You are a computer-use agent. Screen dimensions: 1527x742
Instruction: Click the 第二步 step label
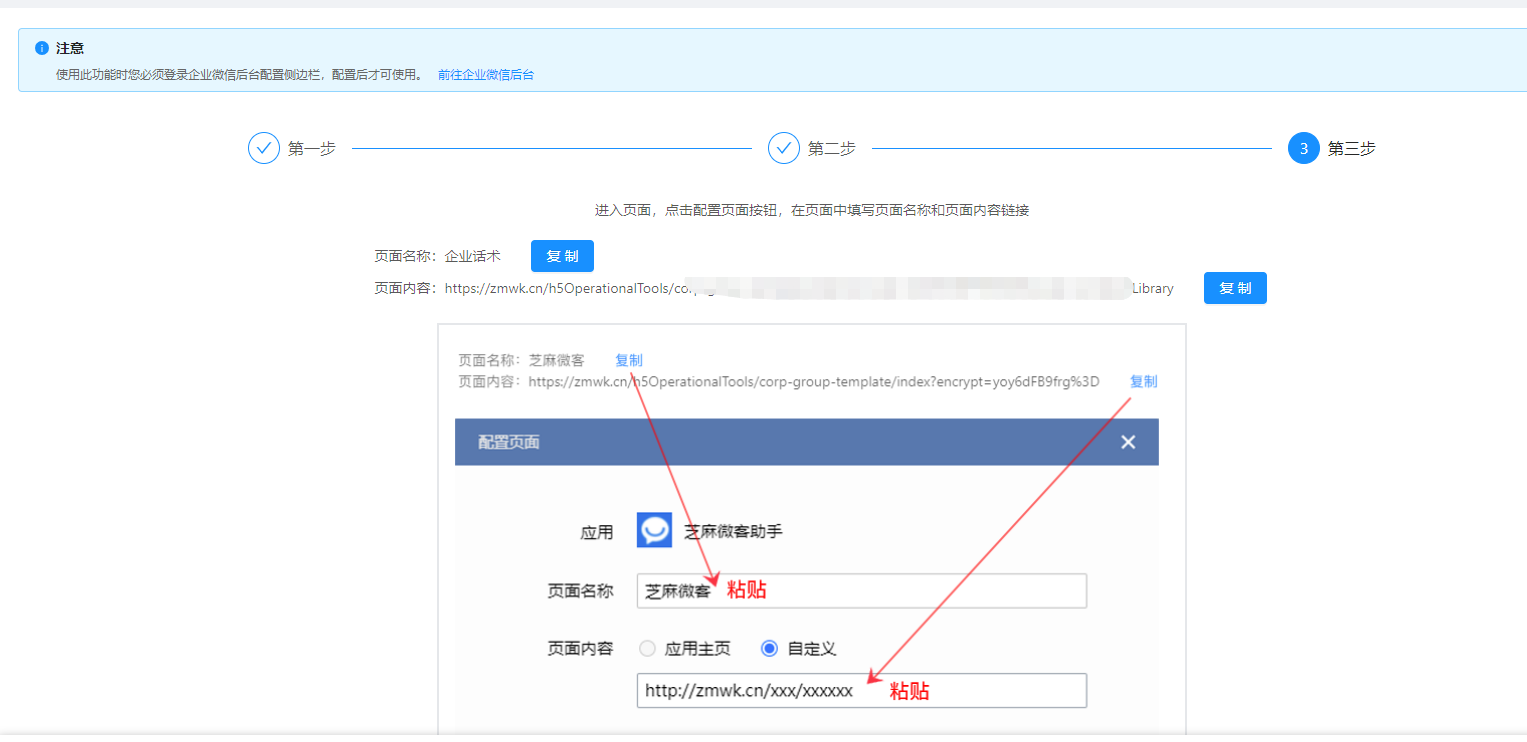coord(832,149)
